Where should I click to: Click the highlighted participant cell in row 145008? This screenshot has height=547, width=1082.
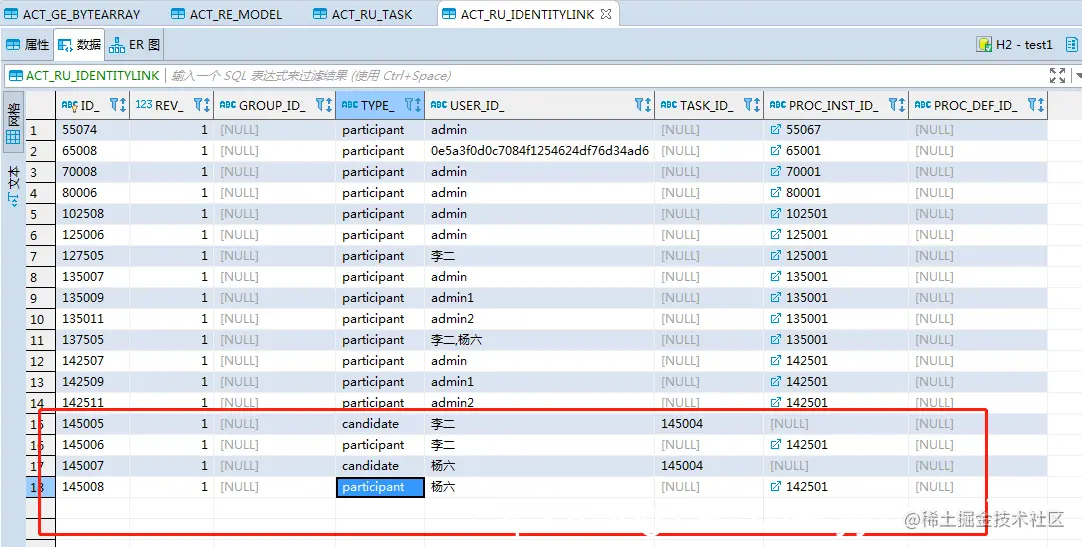(x=380, y=487)
